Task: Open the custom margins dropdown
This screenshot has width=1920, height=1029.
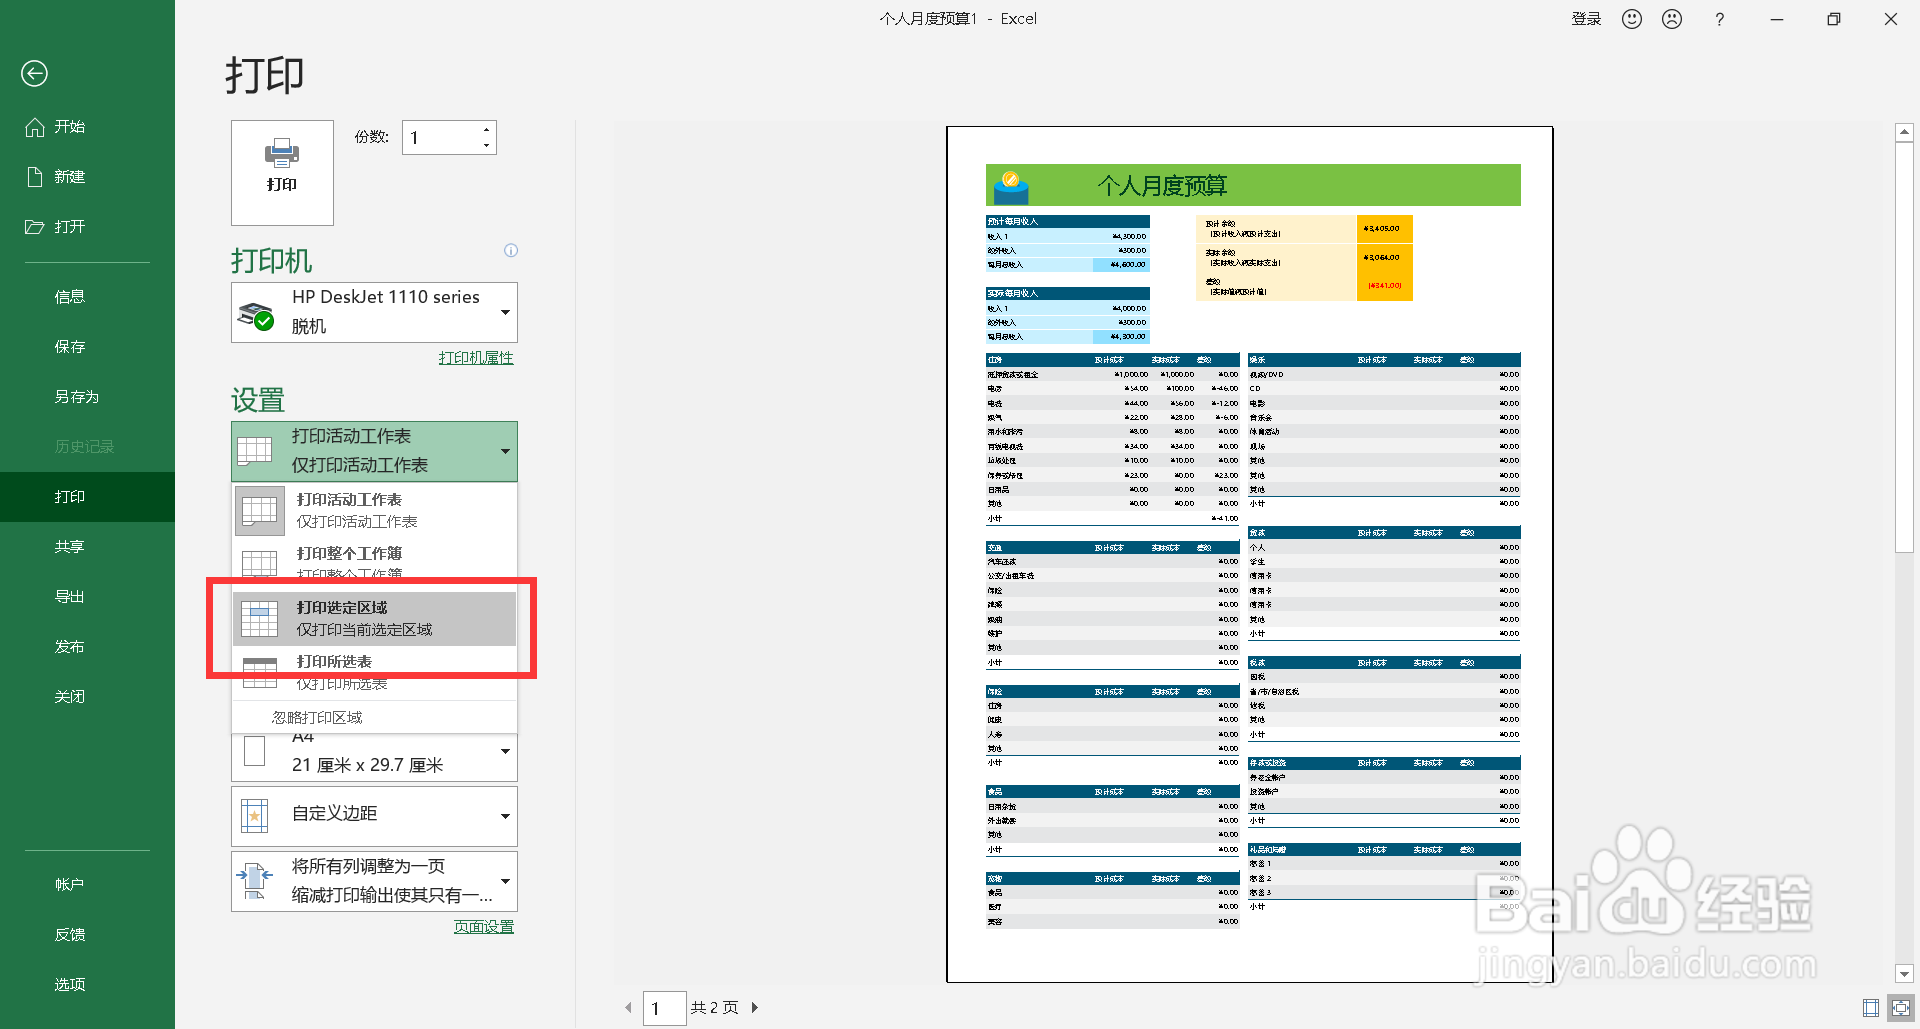Action: [x=374, y=815]
